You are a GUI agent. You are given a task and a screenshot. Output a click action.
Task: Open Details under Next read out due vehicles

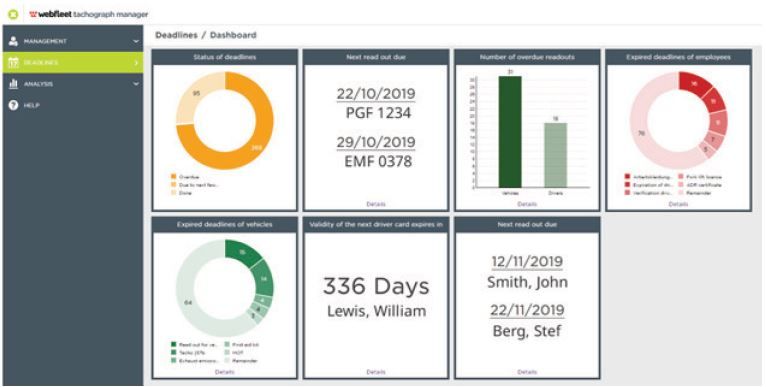[x=376, y=204]
